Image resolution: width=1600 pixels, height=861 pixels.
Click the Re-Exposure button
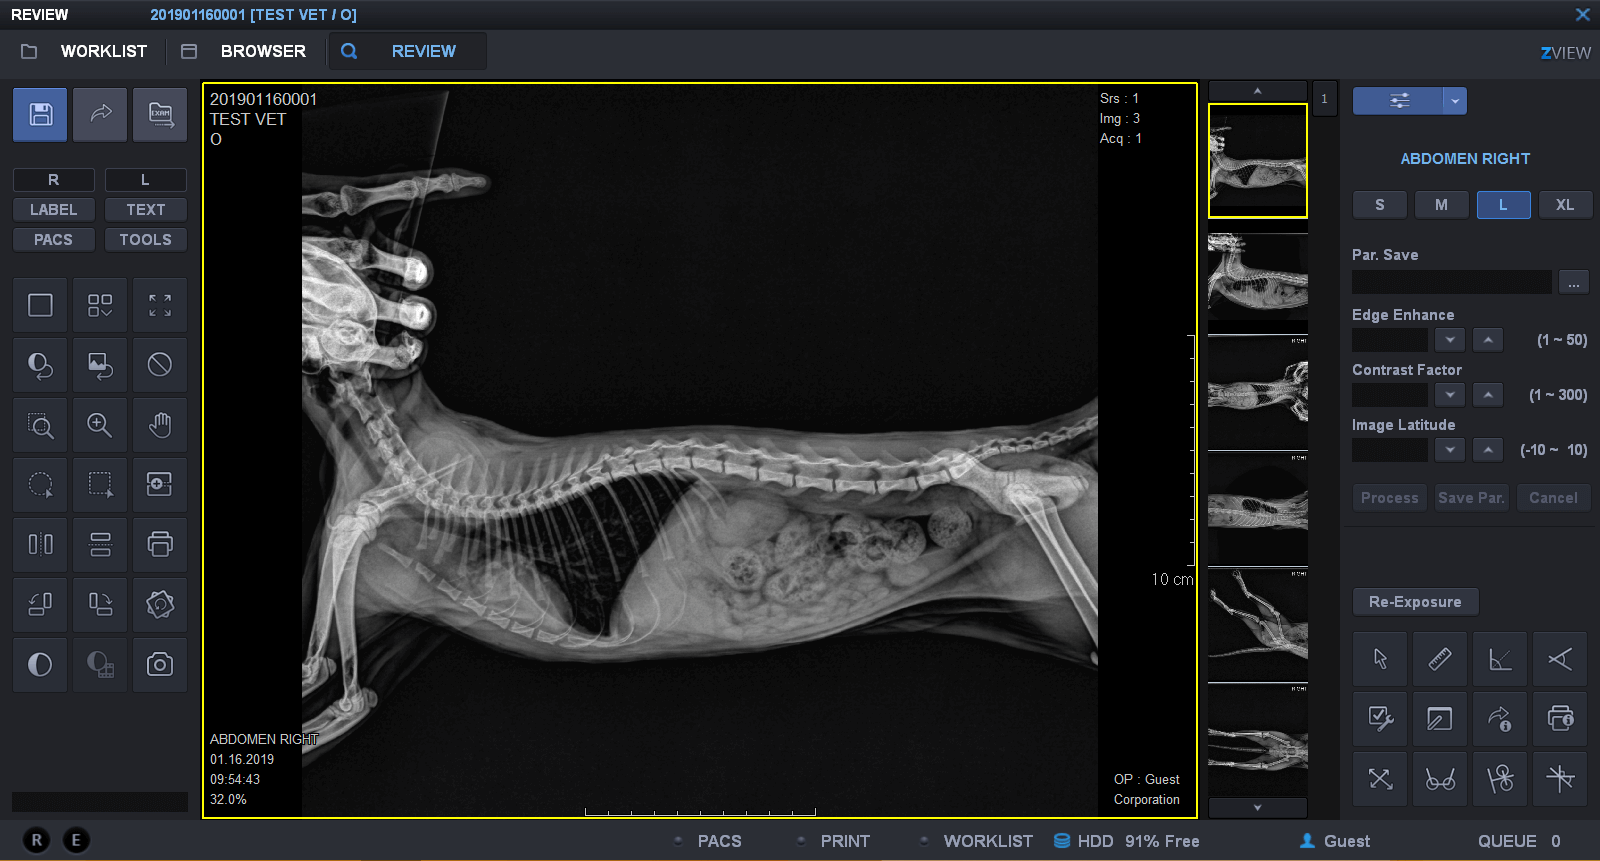[1415, 602]
